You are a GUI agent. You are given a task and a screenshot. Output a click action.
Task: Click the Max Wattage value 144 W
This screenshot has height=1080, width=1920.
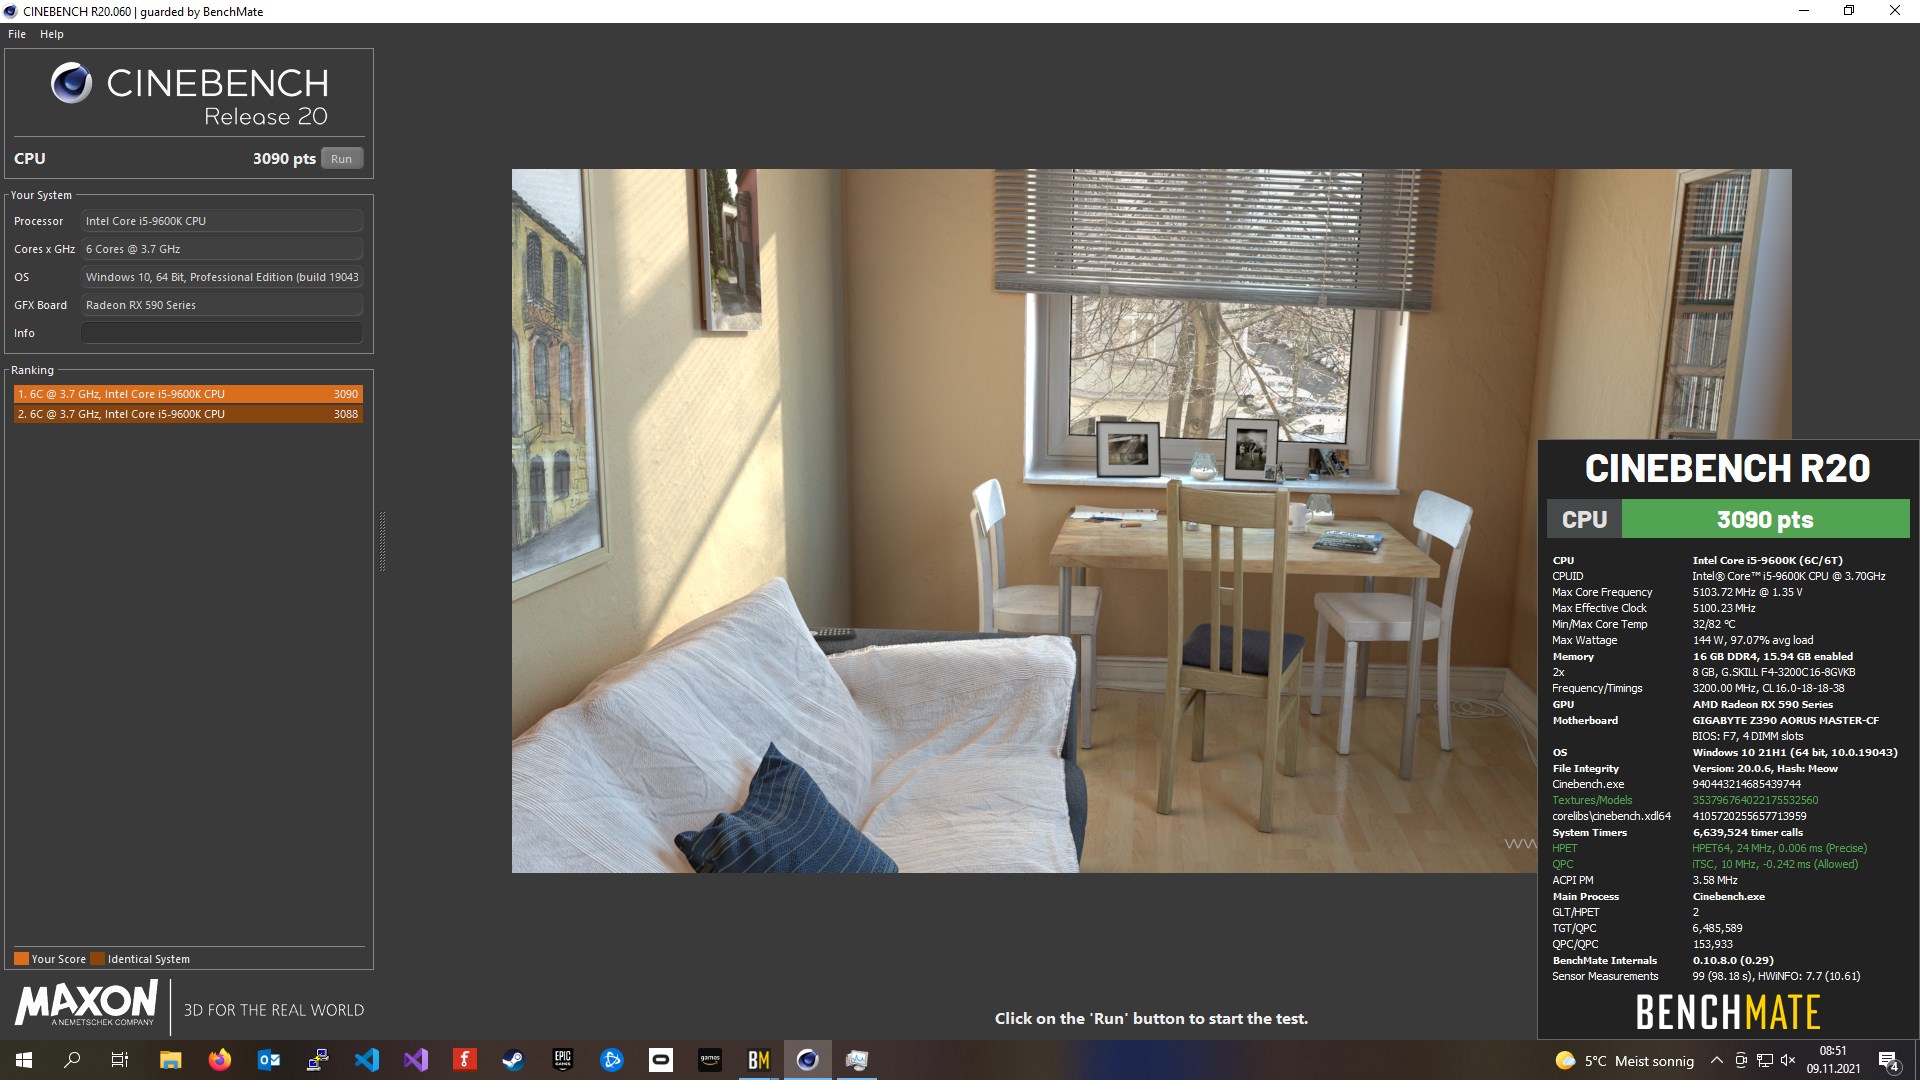point(1752,640)
